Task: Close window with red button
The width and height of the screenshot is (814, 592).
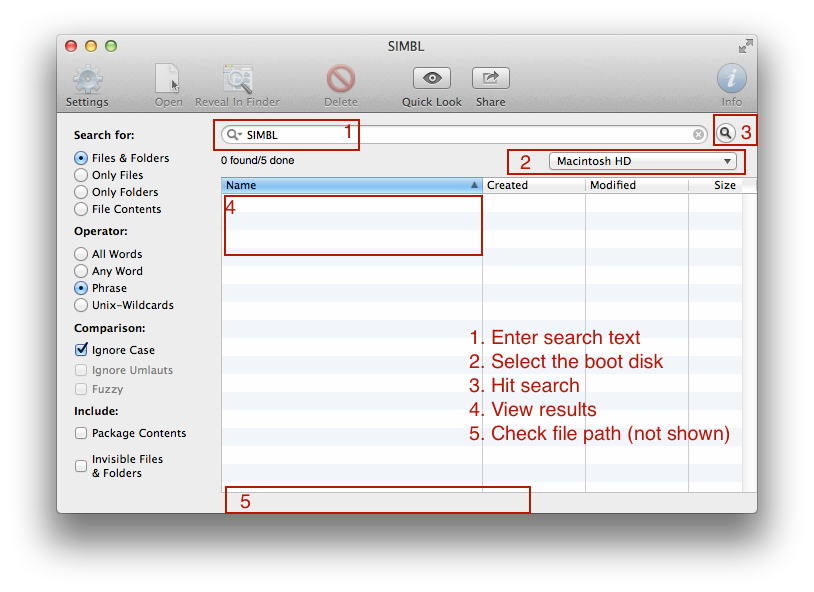Action: click(x=71, y=46)
